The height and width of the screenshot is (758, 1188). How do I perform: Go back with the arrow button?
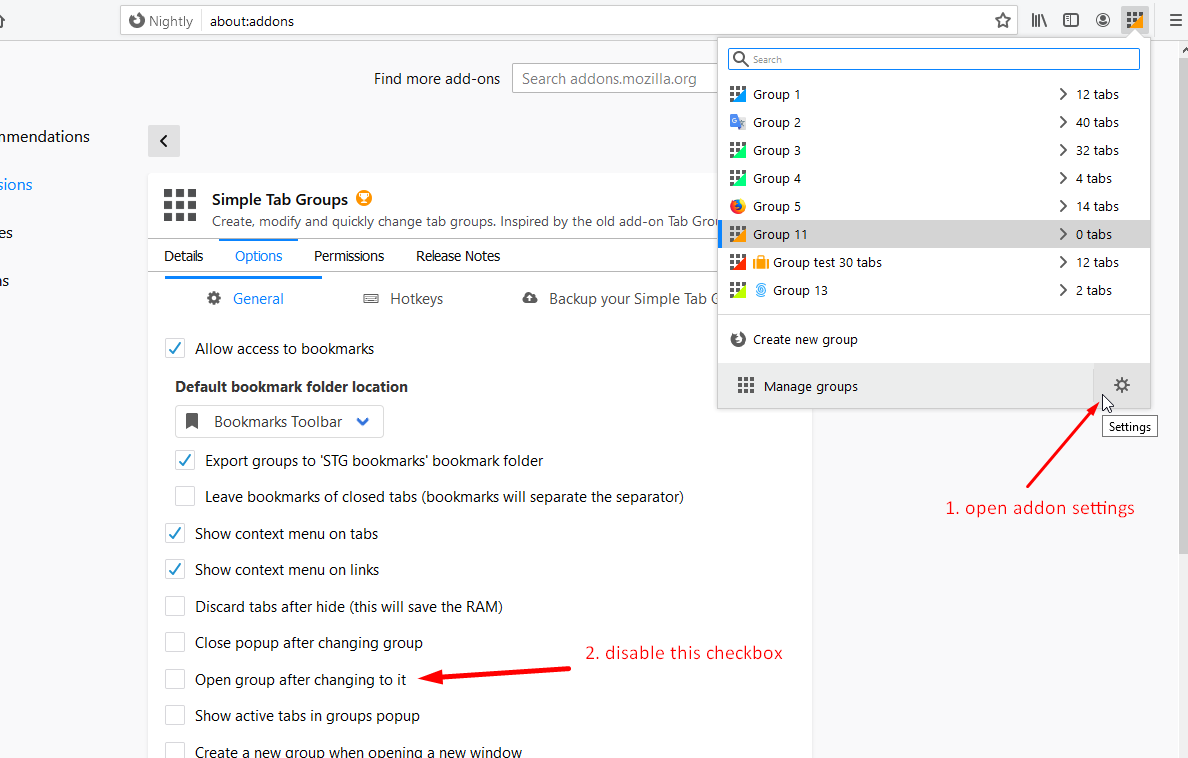164,141
